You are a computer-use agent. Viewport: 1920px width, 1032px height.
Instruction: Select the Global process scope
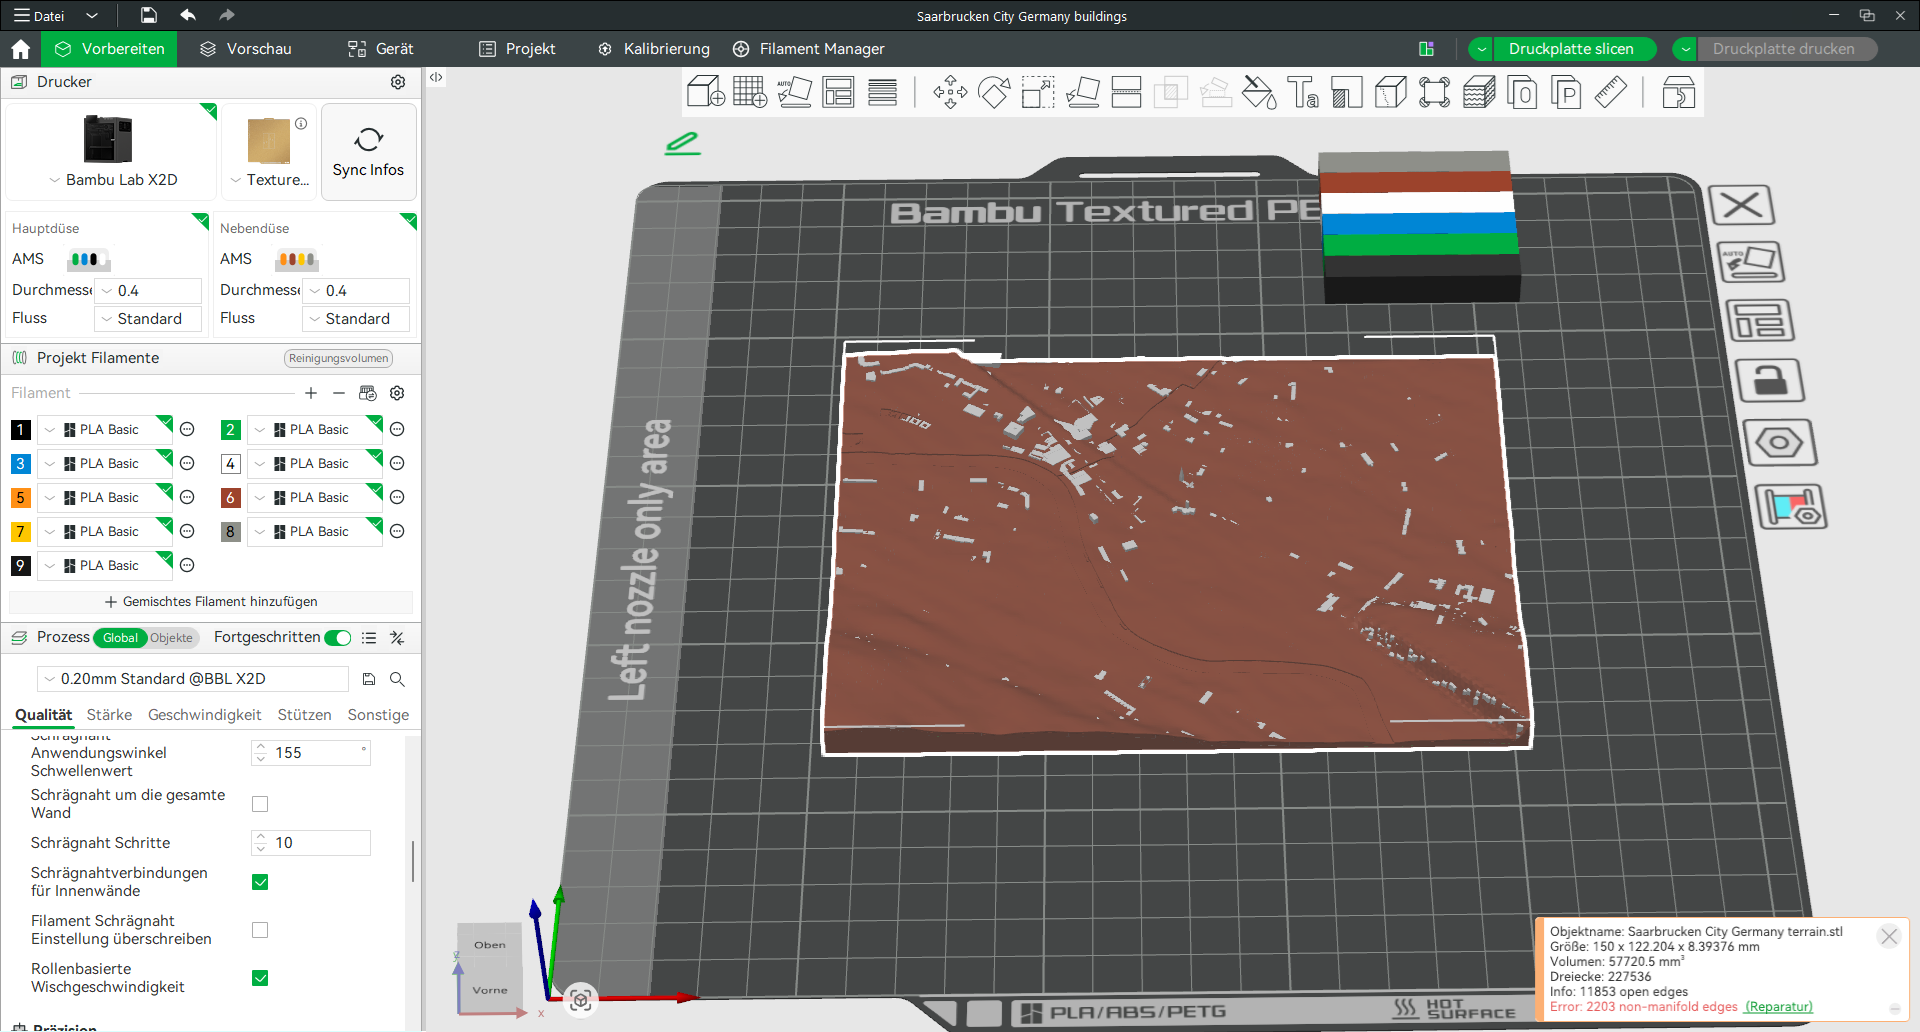click(120, 638)
